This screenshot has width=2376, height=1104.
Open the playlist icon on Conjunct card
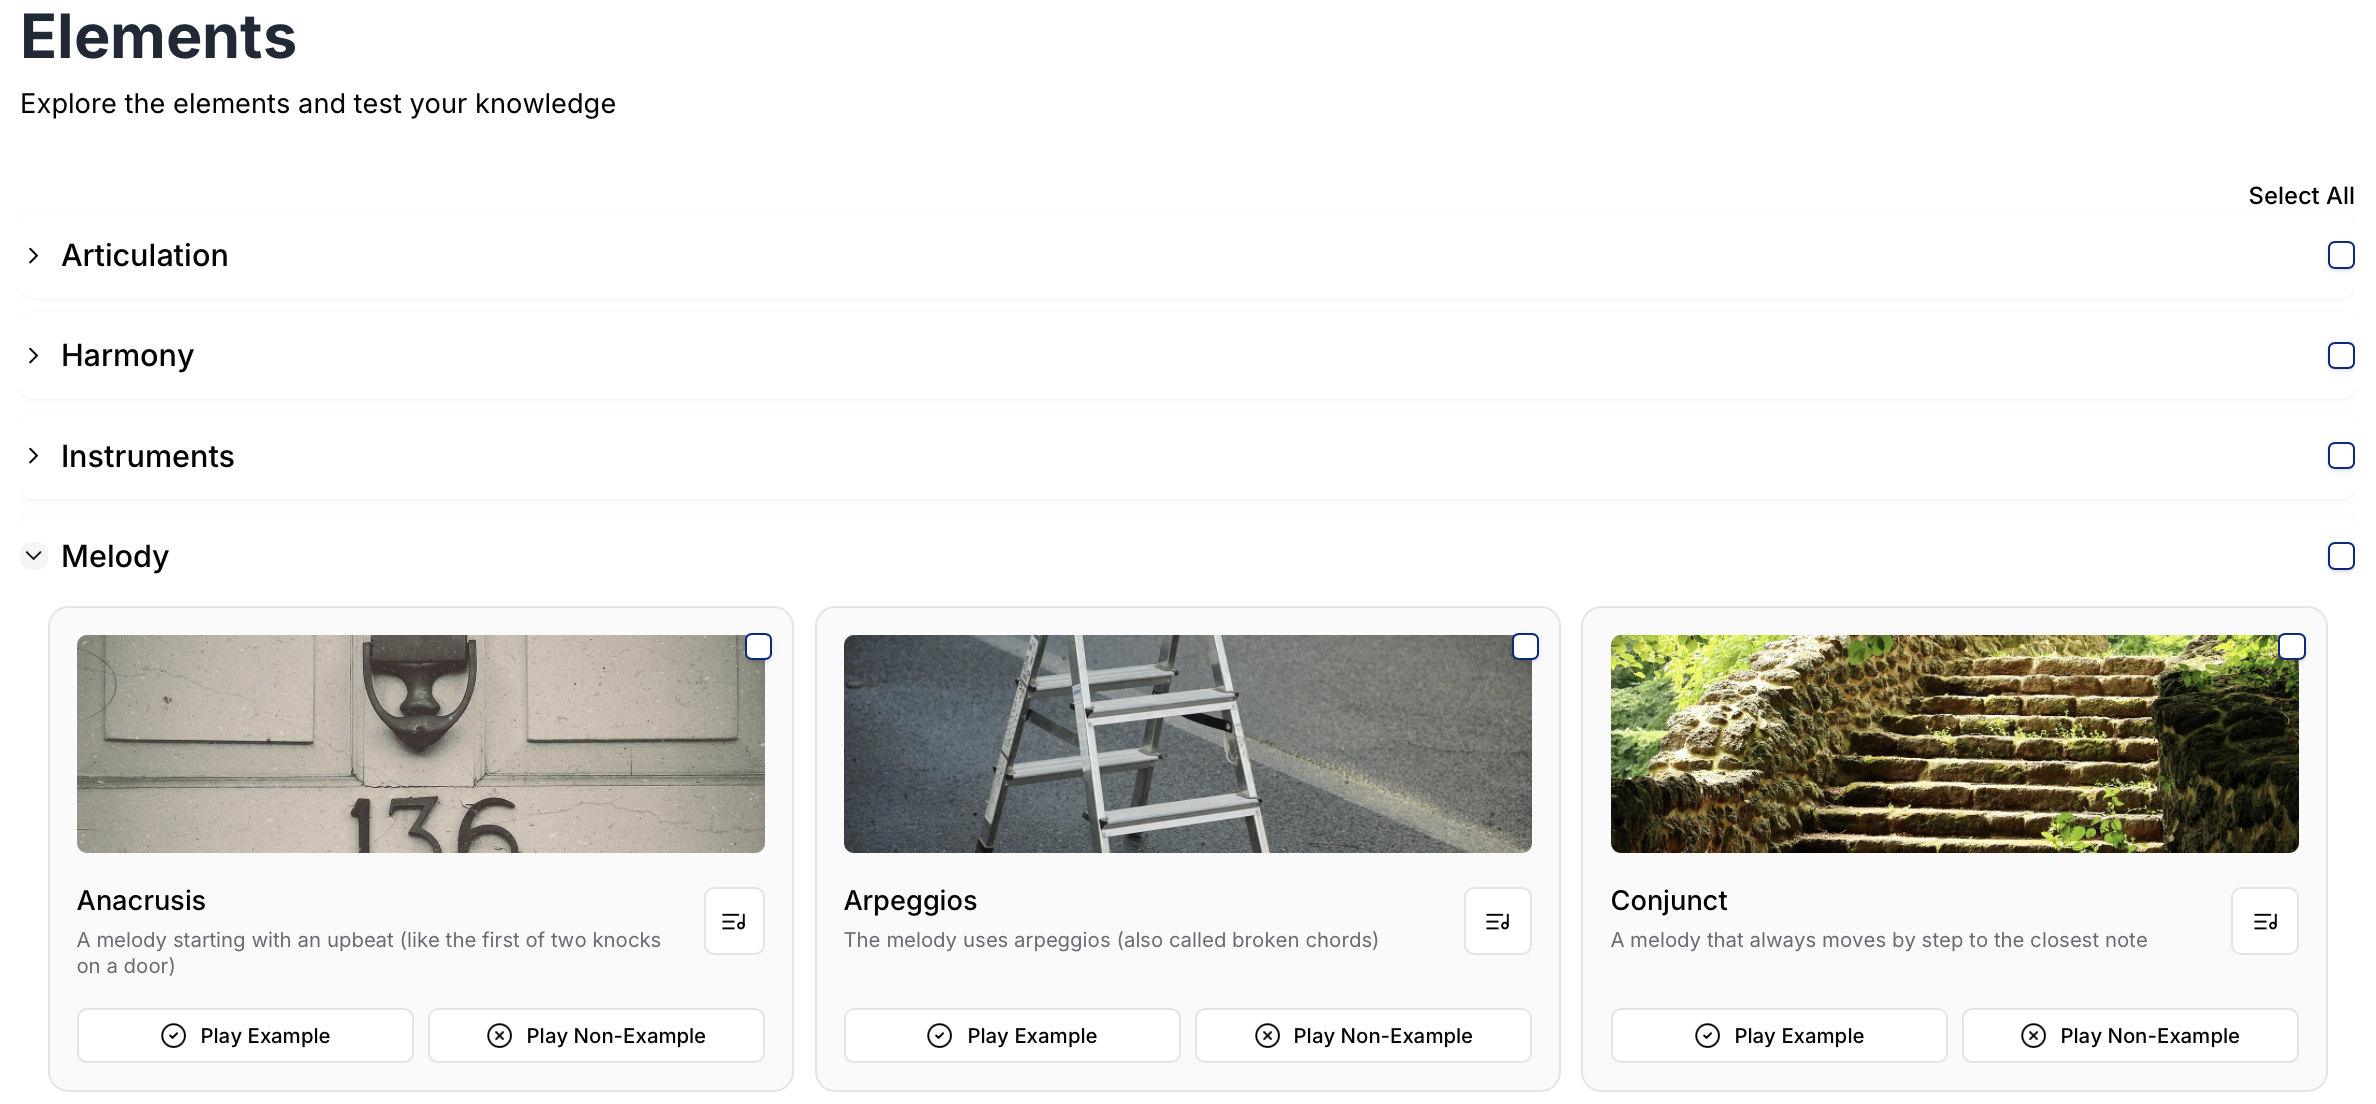point(2265,921)
